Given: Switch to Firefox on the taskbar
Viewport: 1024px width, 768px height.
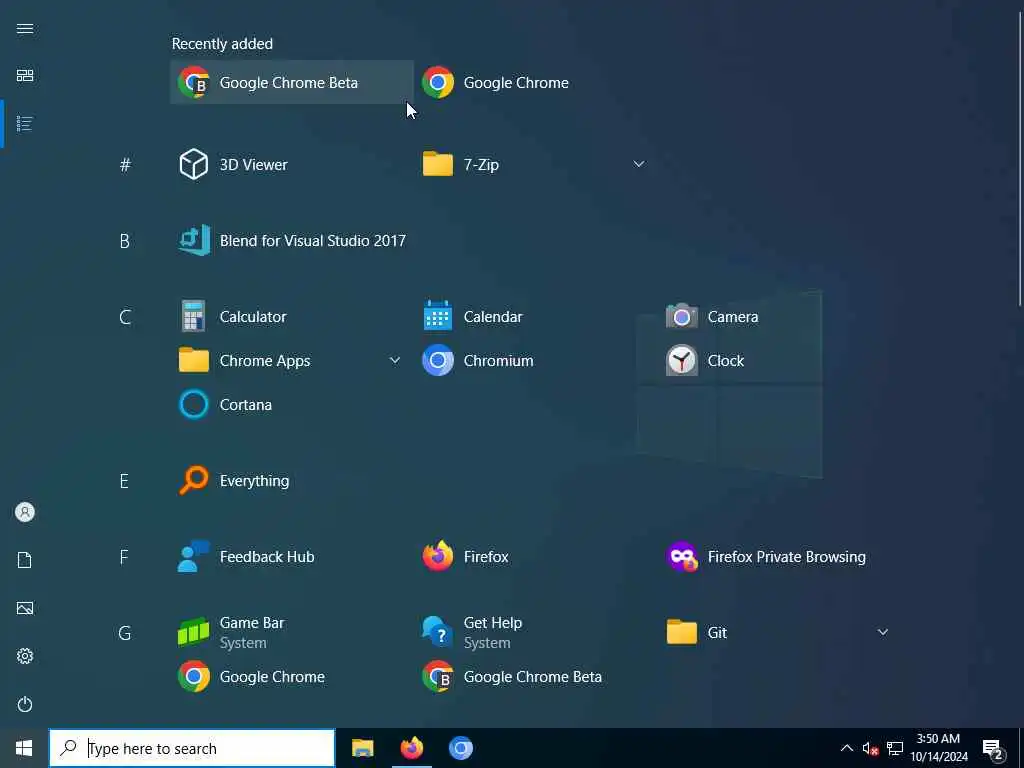Looking at the screenshot, I should click(x=411, y=748).
